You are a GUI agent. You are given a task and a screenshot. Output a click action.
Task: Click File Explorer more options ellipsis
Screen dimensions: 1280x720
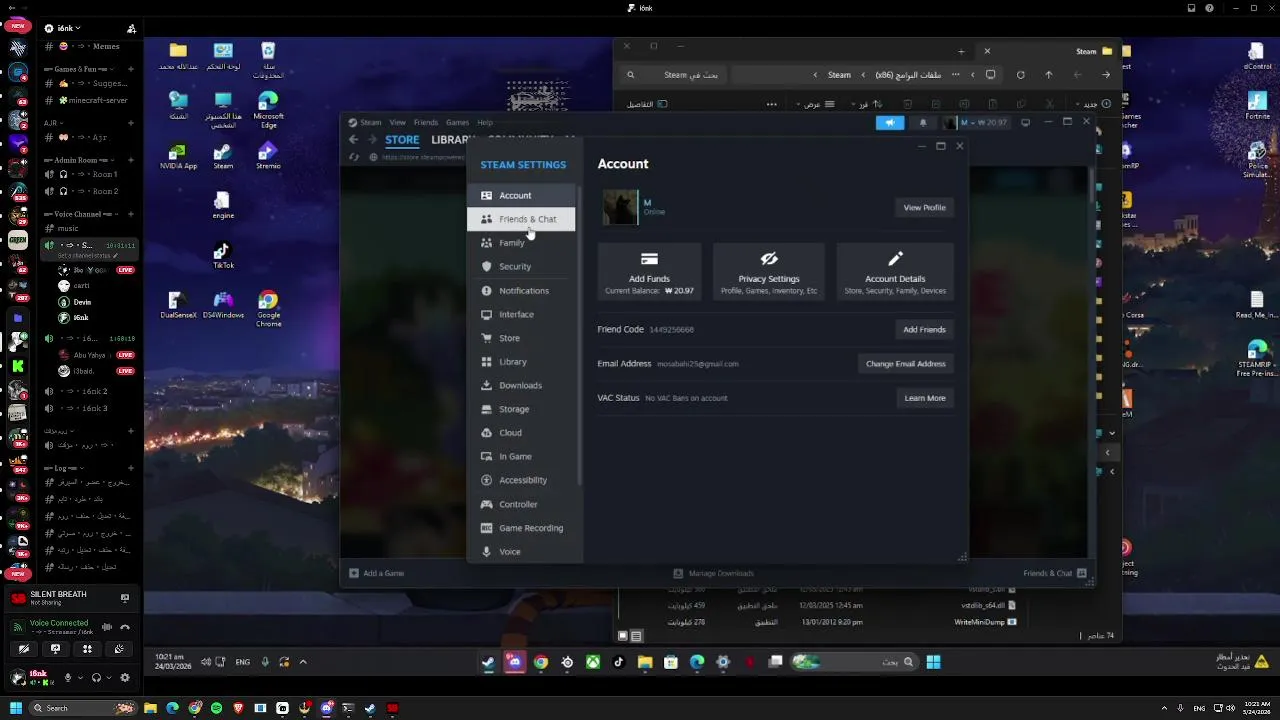[771, 104]
